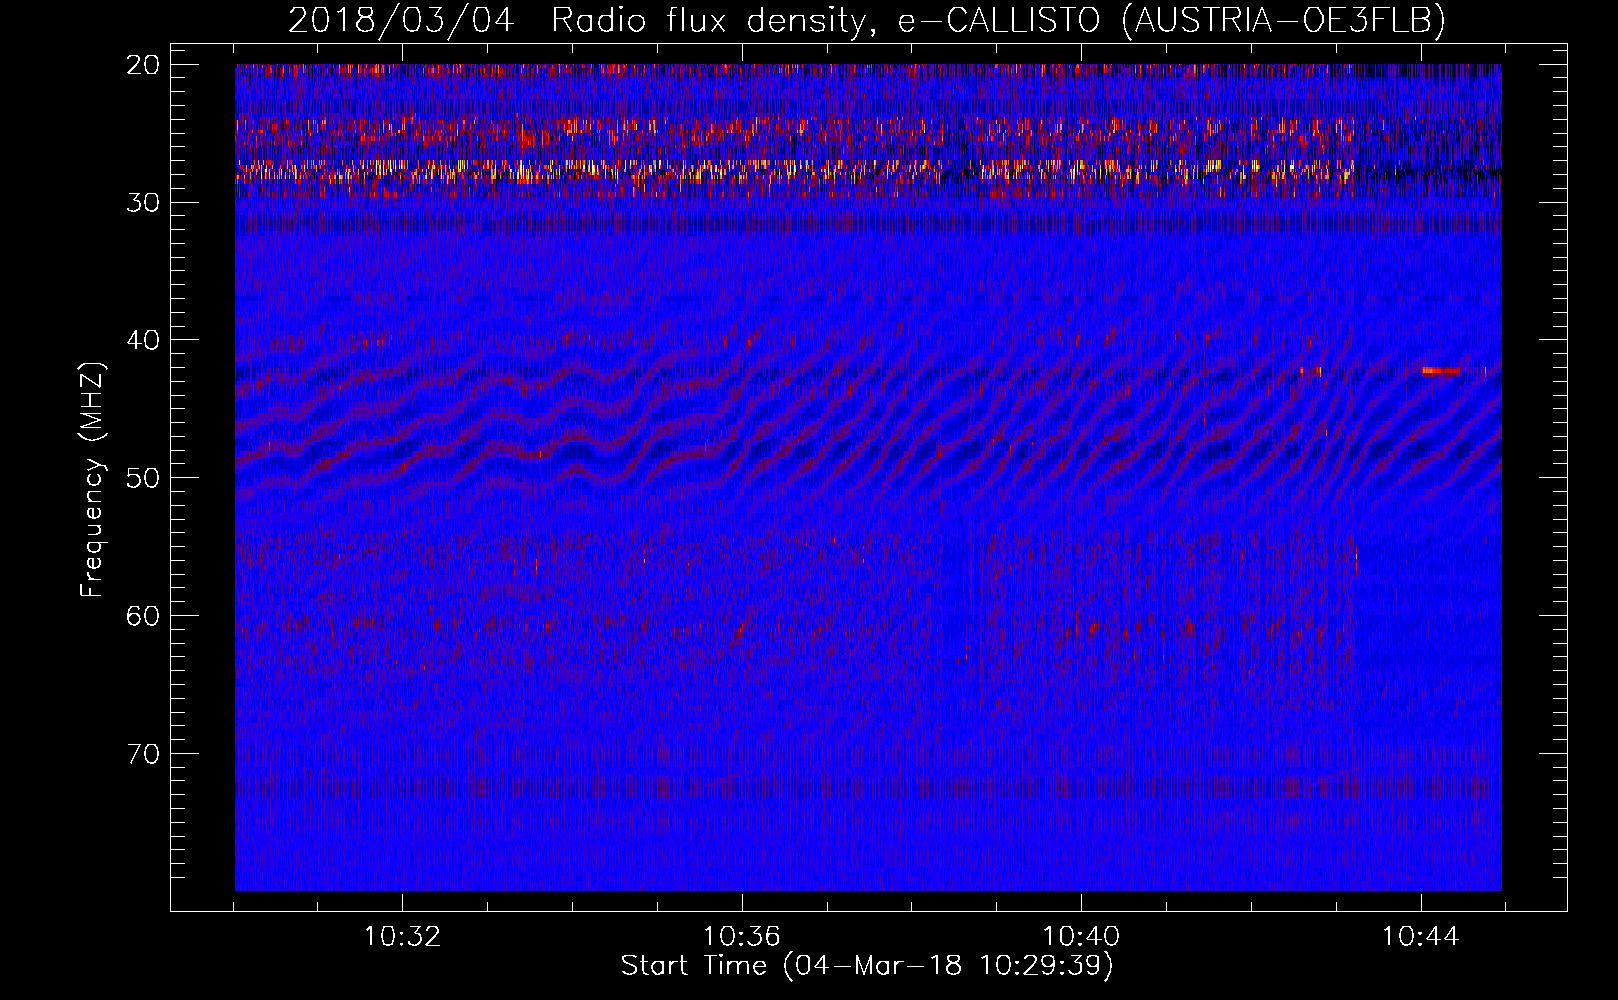
Task: Click the 50 frequency tick label
Action: [x=144, y=478]
